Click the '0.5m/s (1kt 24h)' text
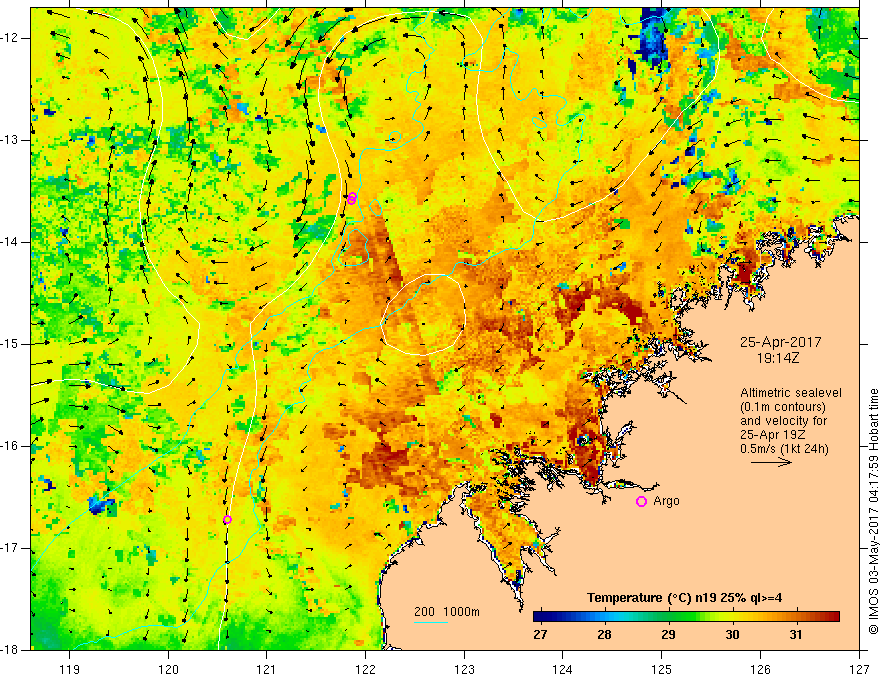Viewport: 880px width, 680px height. point(784,449)
